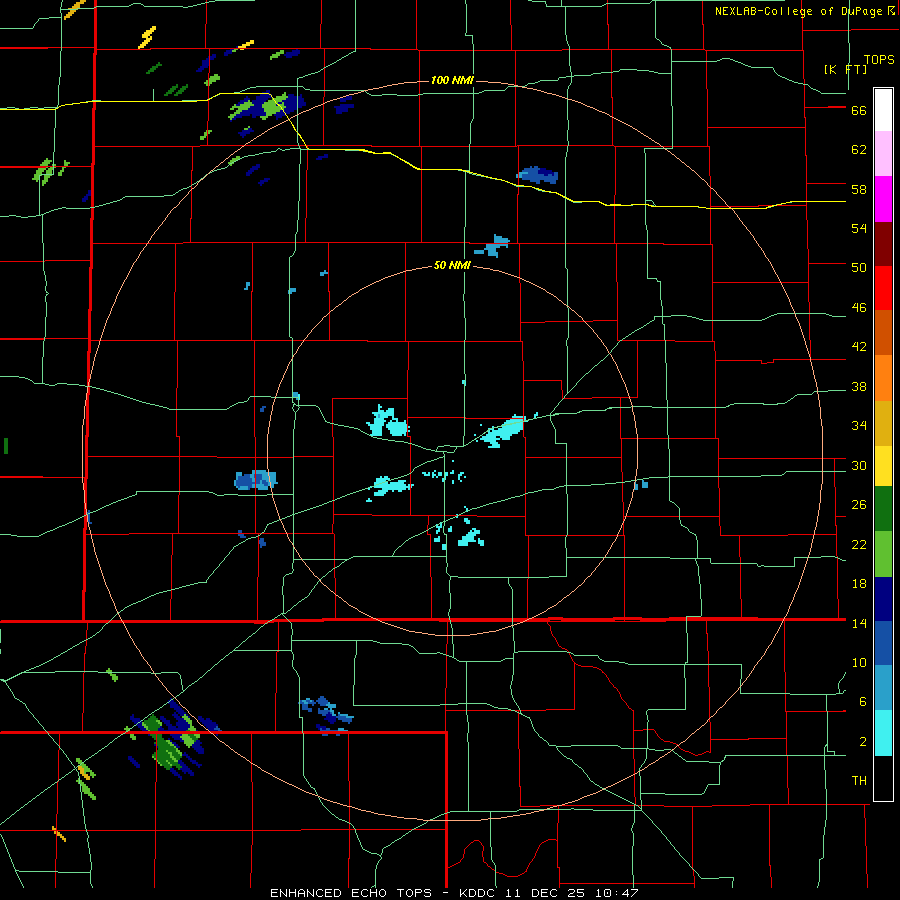This screenshot has width=900, height=900.
Task: Click the 26 legend value
Action: coord(859,505)
